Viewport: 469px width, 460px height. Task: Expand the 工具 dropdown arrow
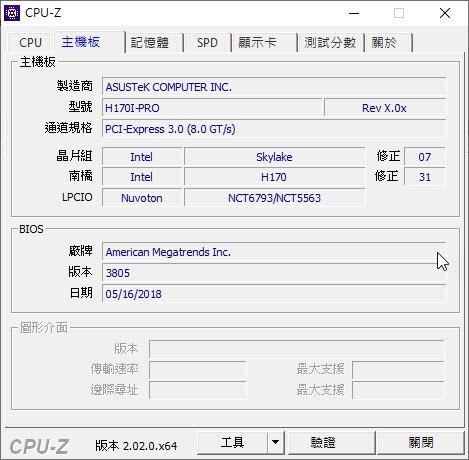(x=275, y=443)
